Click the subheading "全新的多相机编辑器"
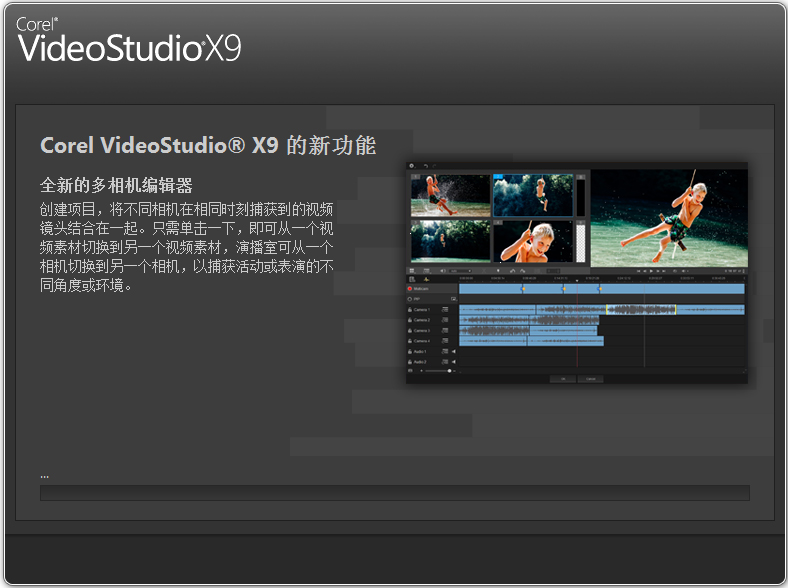 (116, 185)
